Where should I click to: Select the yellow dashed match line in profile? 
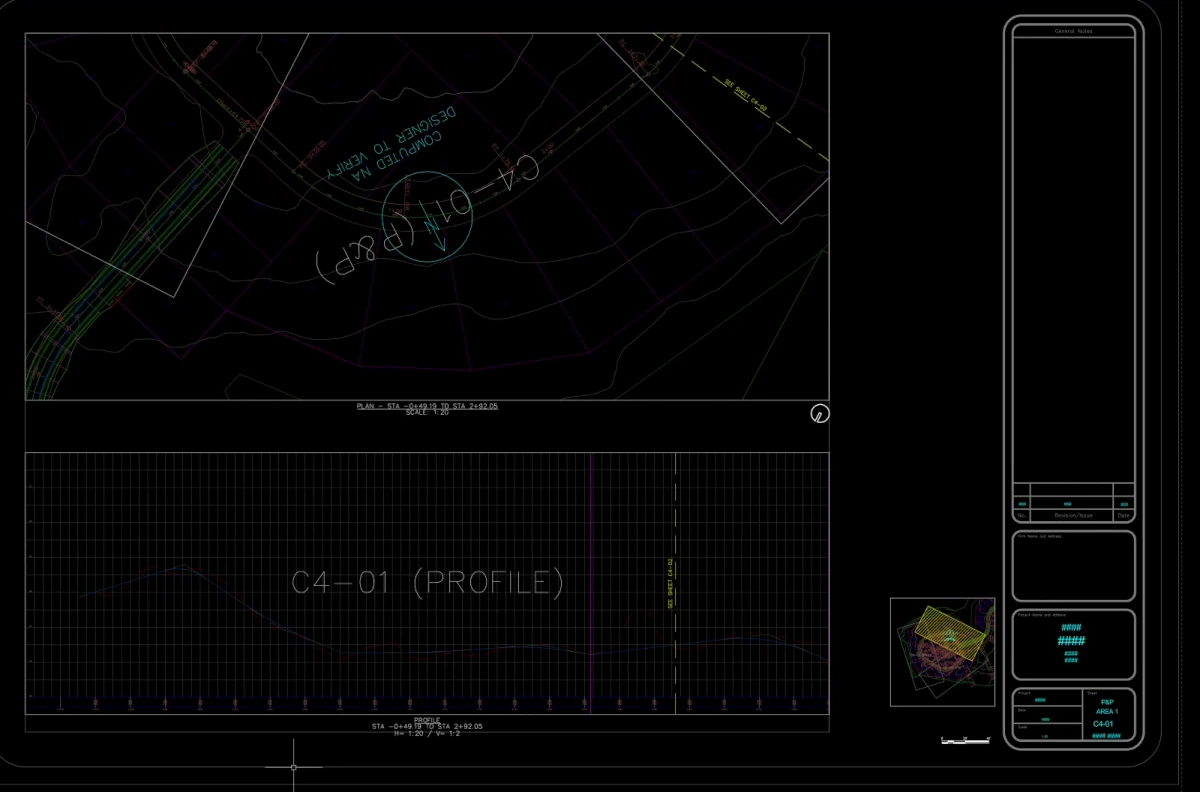pos(677,583)
